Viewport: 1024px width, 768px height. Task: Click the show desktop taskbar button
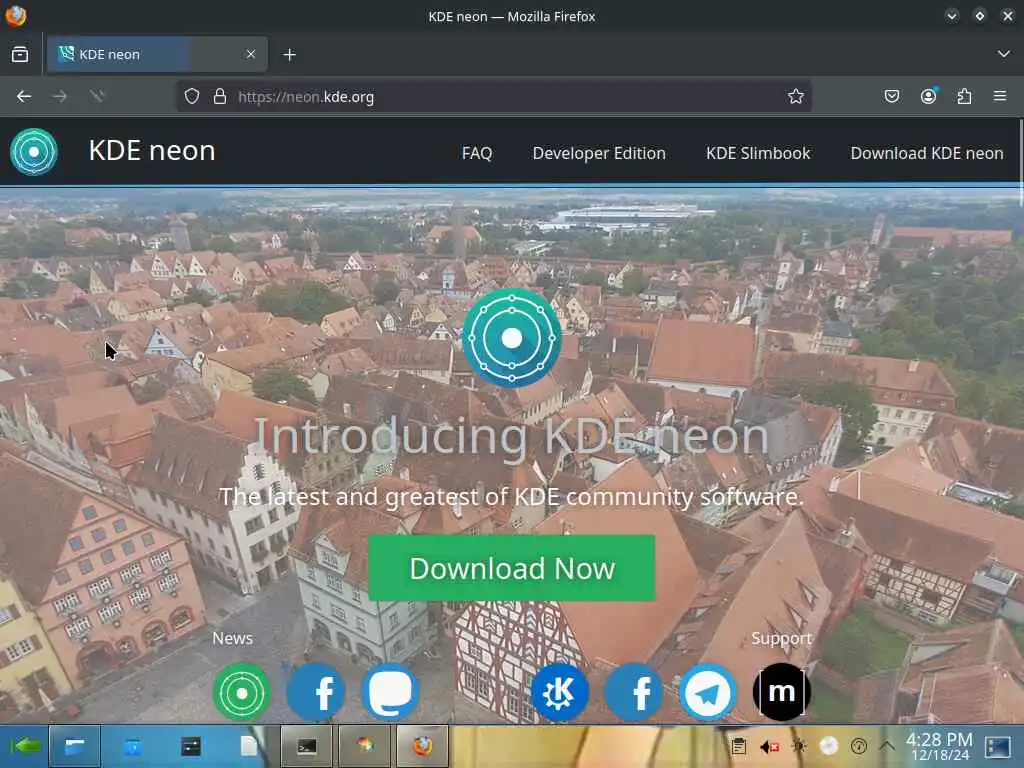[998, 746]
